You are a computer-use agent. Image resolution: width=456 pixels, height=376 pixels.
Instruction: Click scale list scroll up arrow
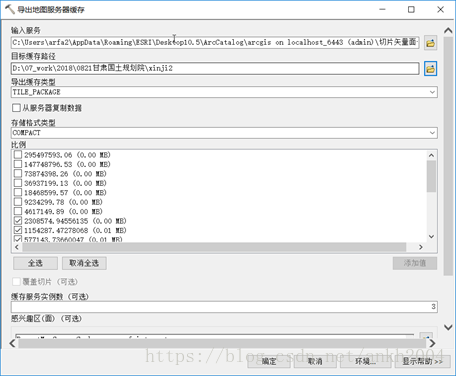point(431,155)
